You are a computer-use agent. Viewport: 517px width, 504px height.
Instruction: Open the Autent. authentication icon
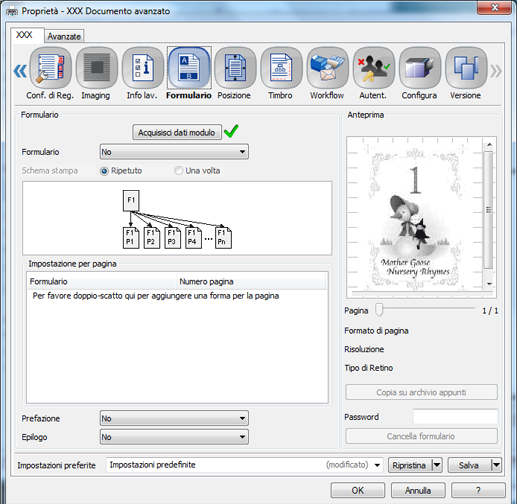(374, 68)
